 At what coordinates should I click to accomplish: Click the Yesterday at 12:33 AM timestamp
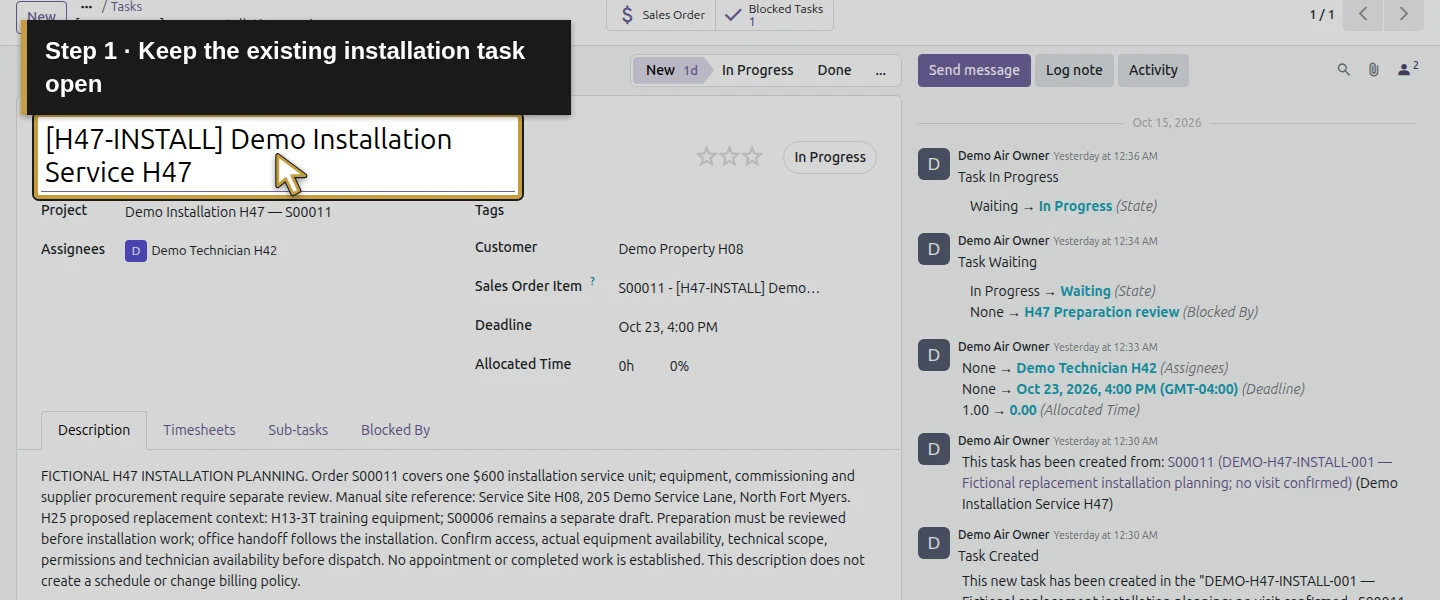[1105, 347]
